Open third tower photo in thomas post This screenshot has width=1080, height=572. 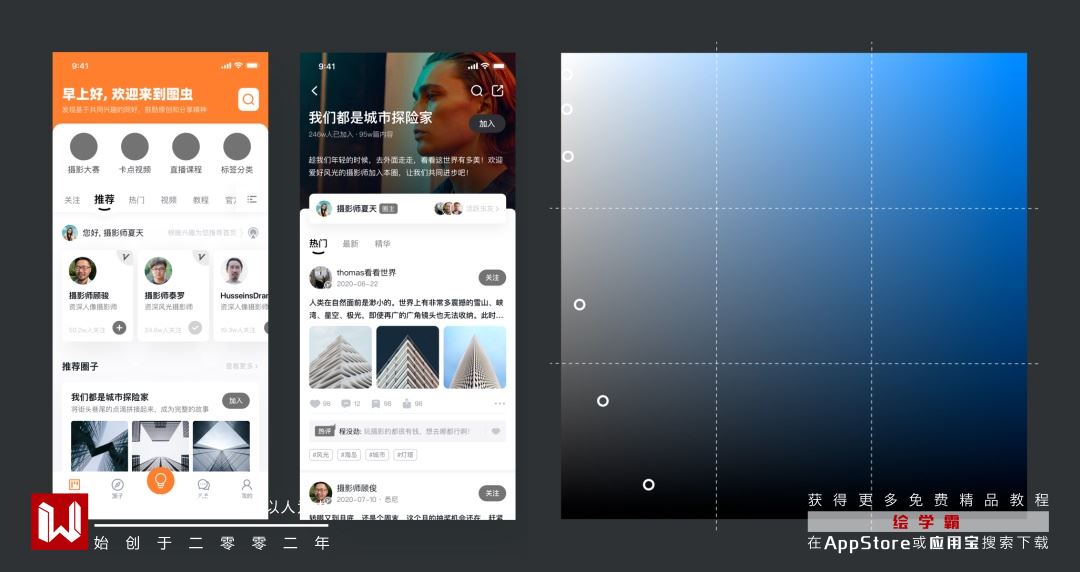tap(475, 357)
